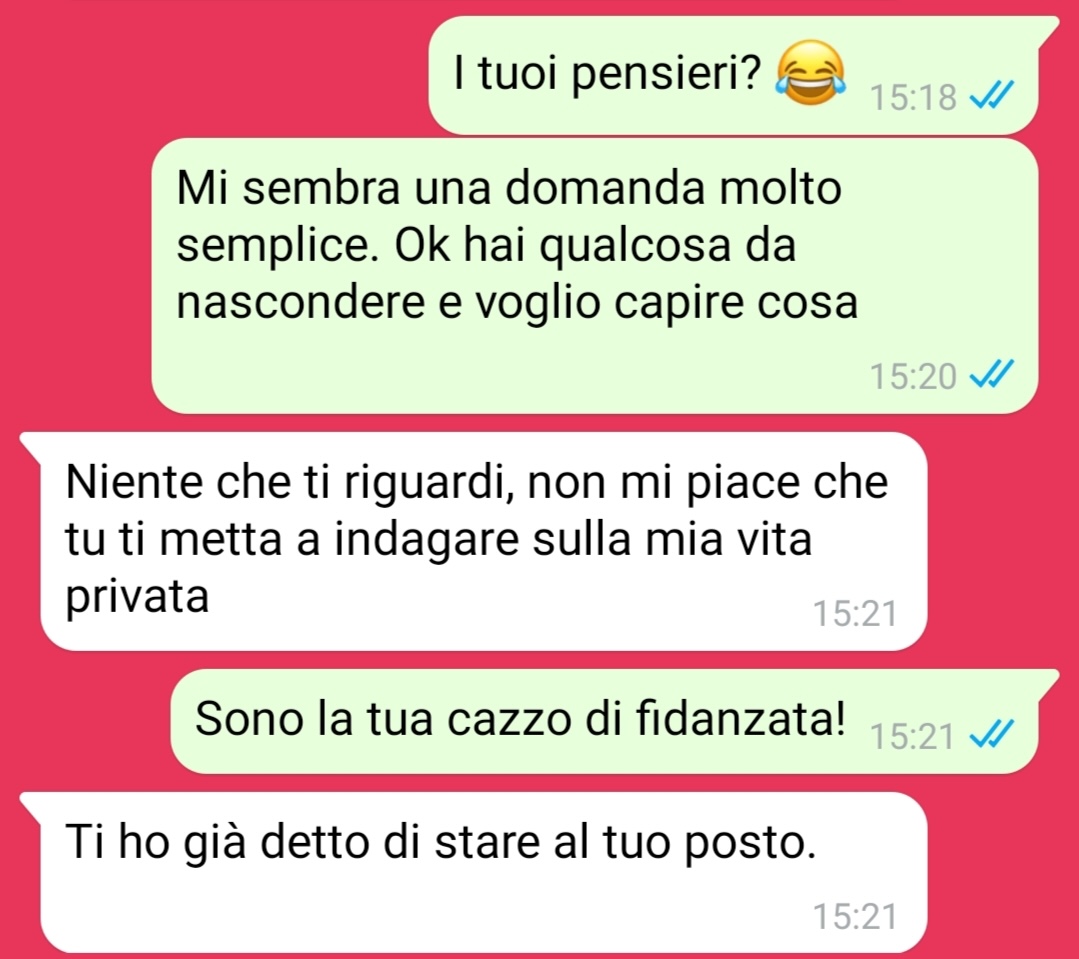The image size is (1079, 959).
Task: Click blue double-check ticks beside 15:18
Action: [x=991, y=96]
